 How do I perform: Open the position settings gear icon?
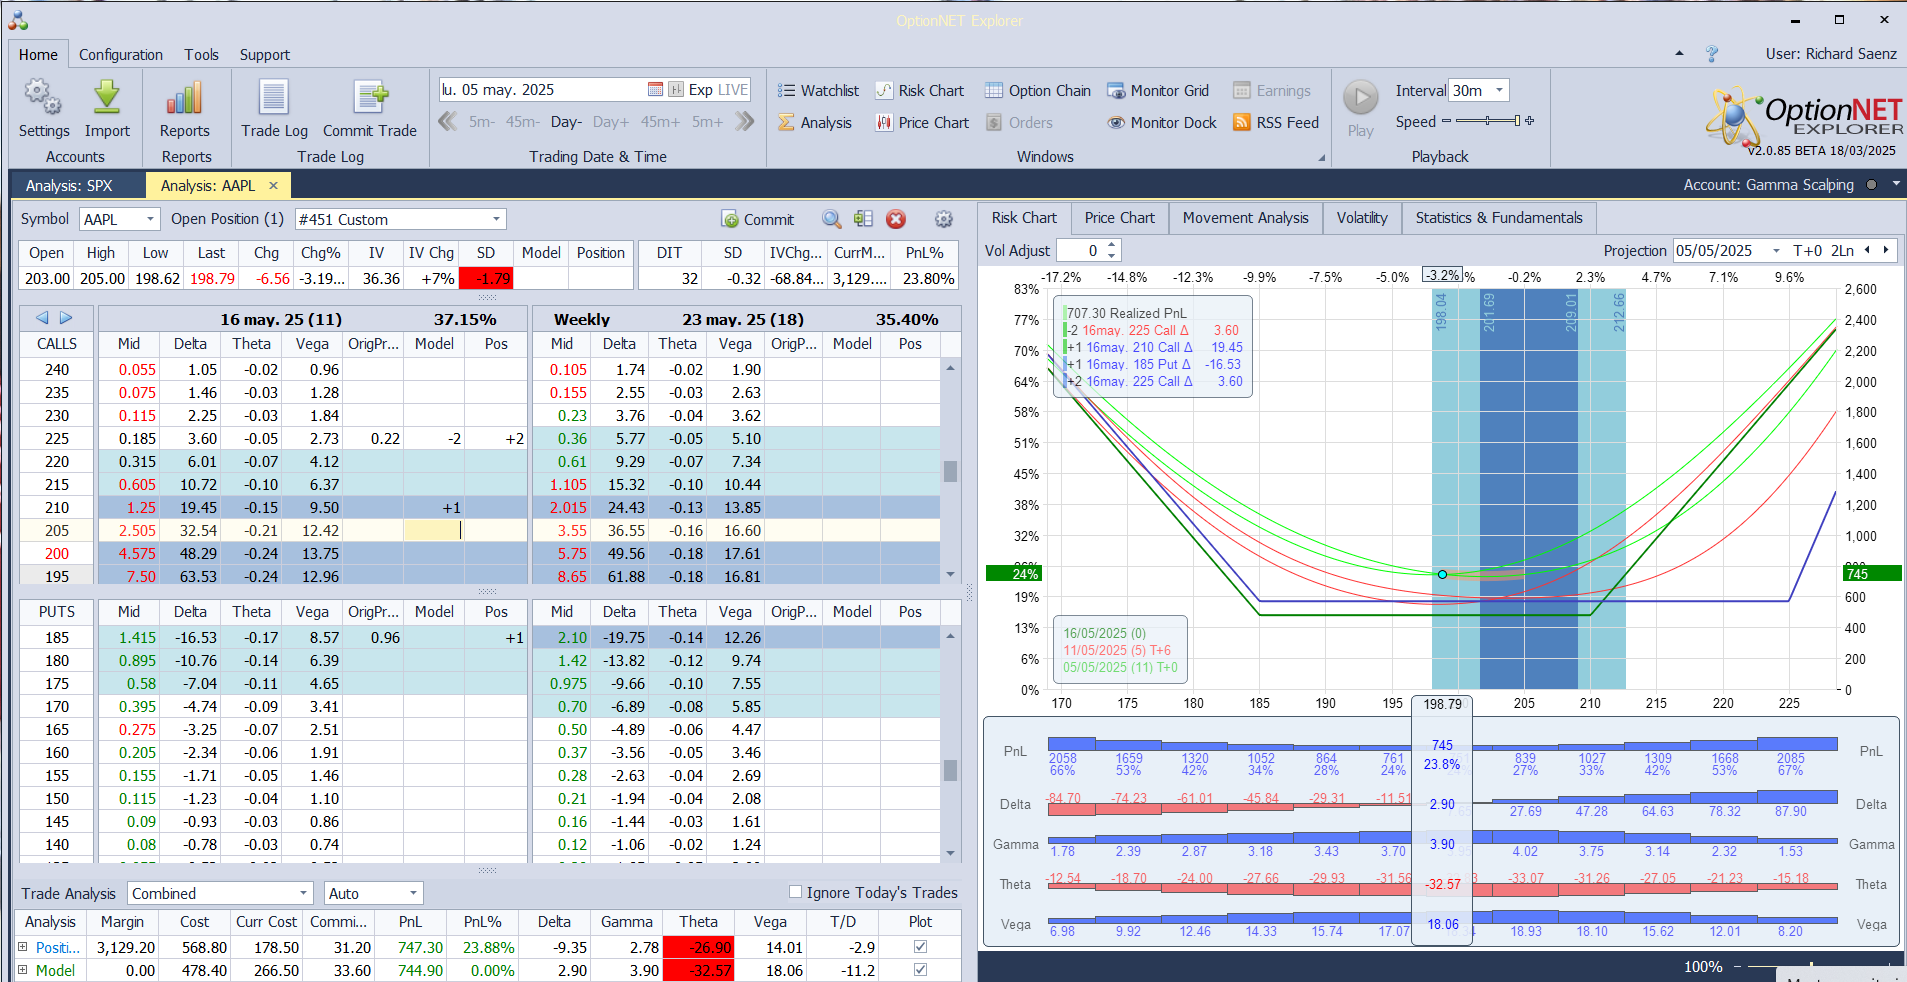(943, 219)
